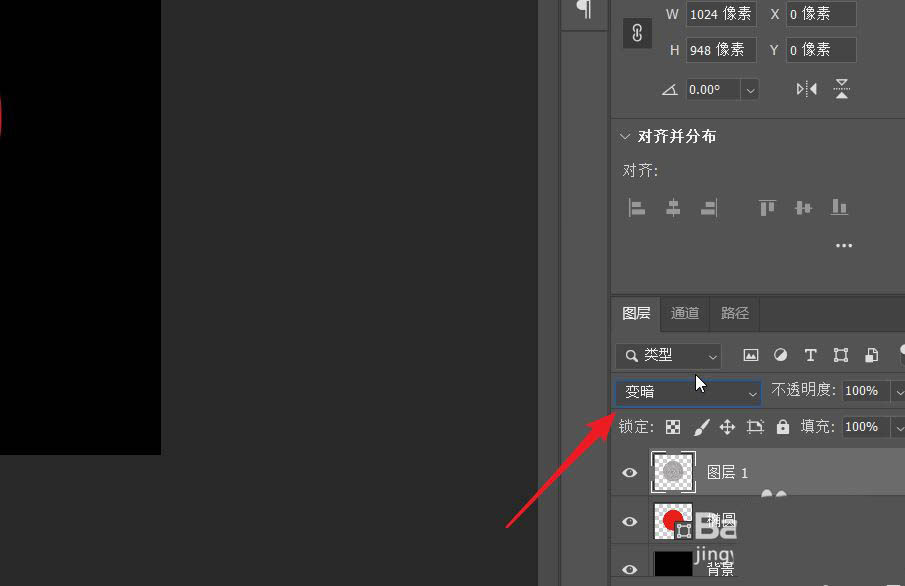Viewport: 905px width, 586px height.
Task: Lock position move icon
Action: (727, 427)
